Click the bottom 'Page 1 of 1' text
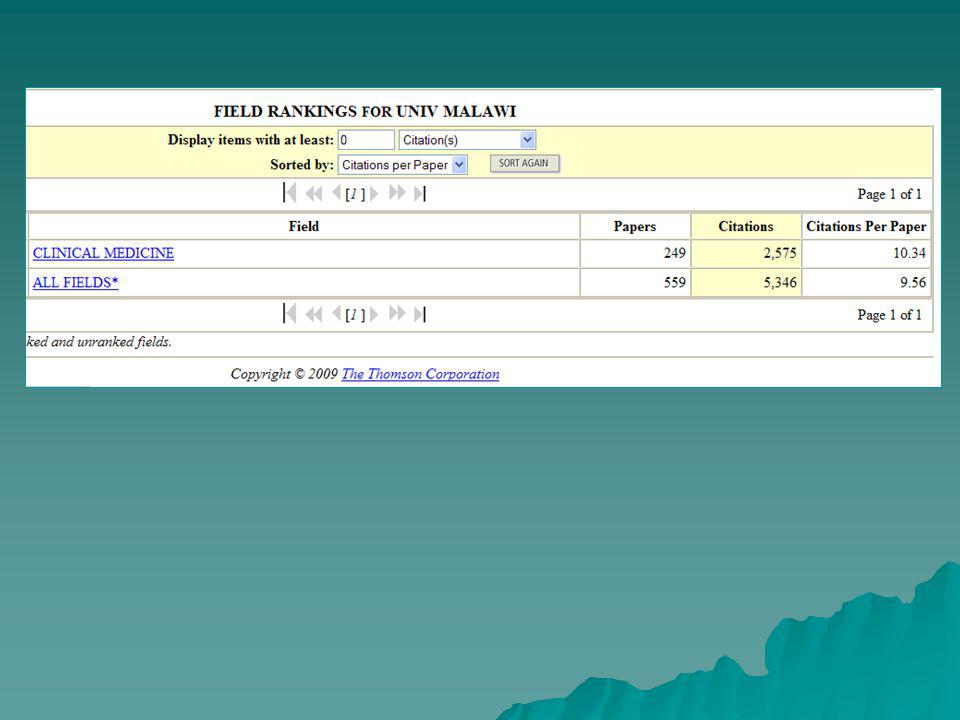Viewport: 960px width, 720px height. pyautogui.click(x=889, y=315)
